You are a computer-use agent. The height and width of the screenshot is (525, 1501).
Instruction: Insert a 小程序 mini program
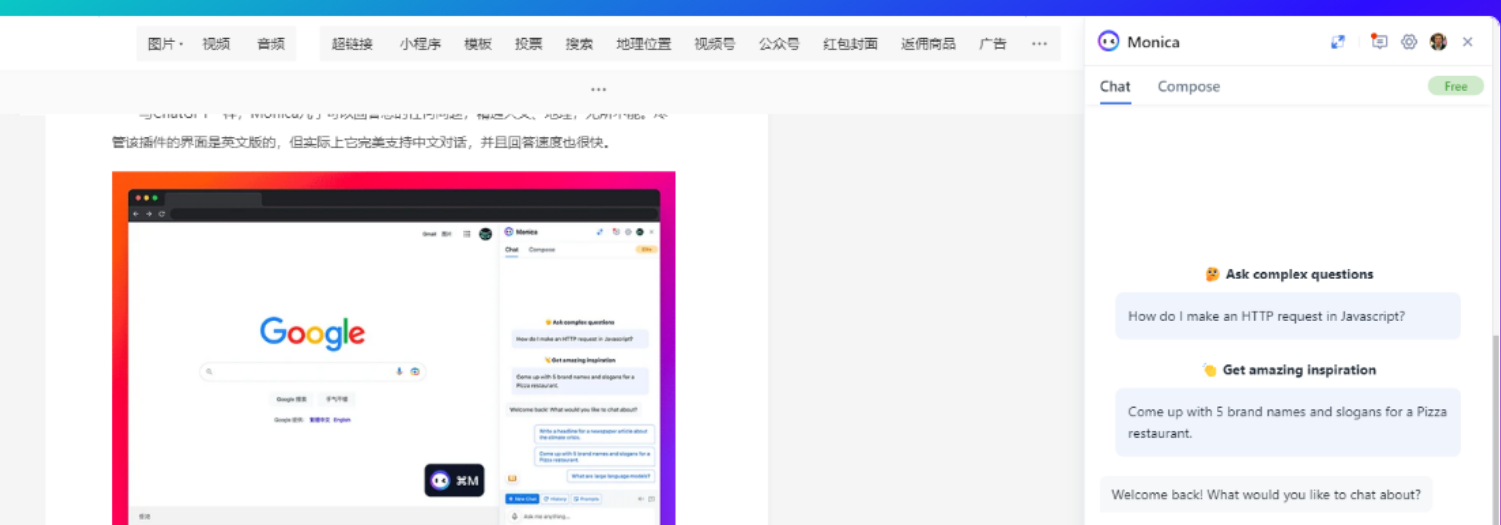coord(420,44)
